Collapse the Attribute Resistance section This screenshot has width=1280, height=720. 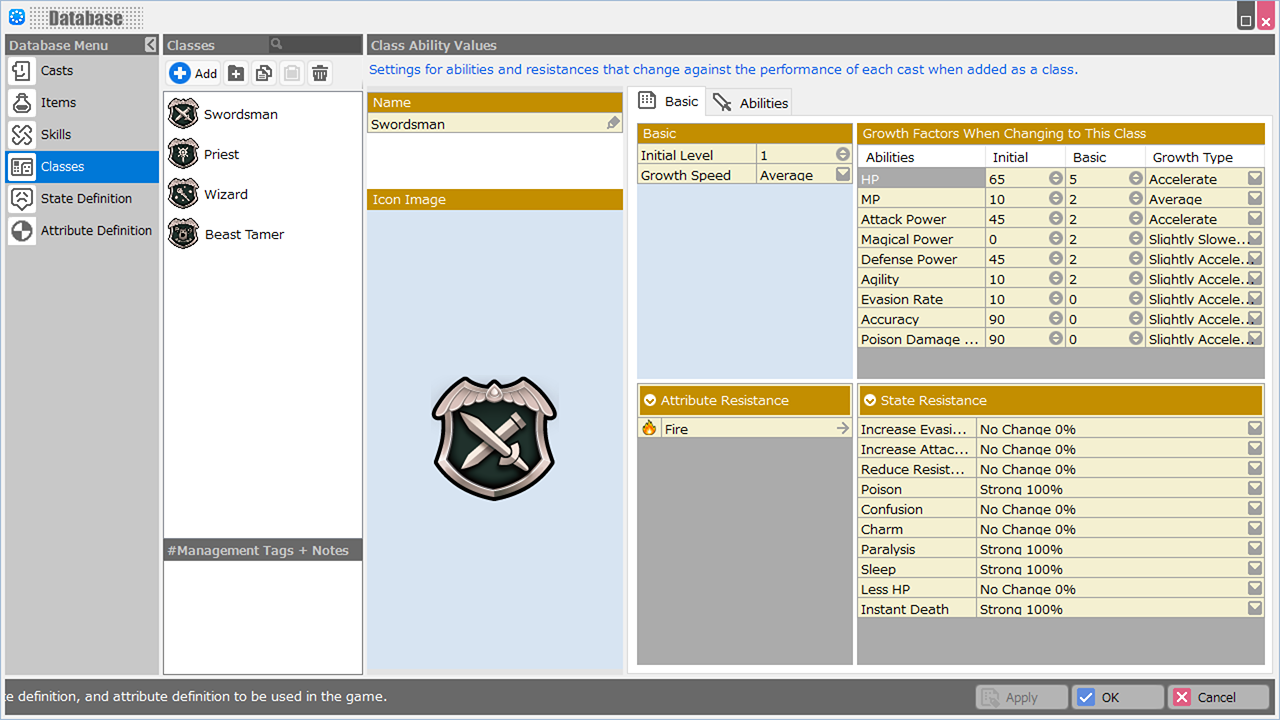click(650, 401)
